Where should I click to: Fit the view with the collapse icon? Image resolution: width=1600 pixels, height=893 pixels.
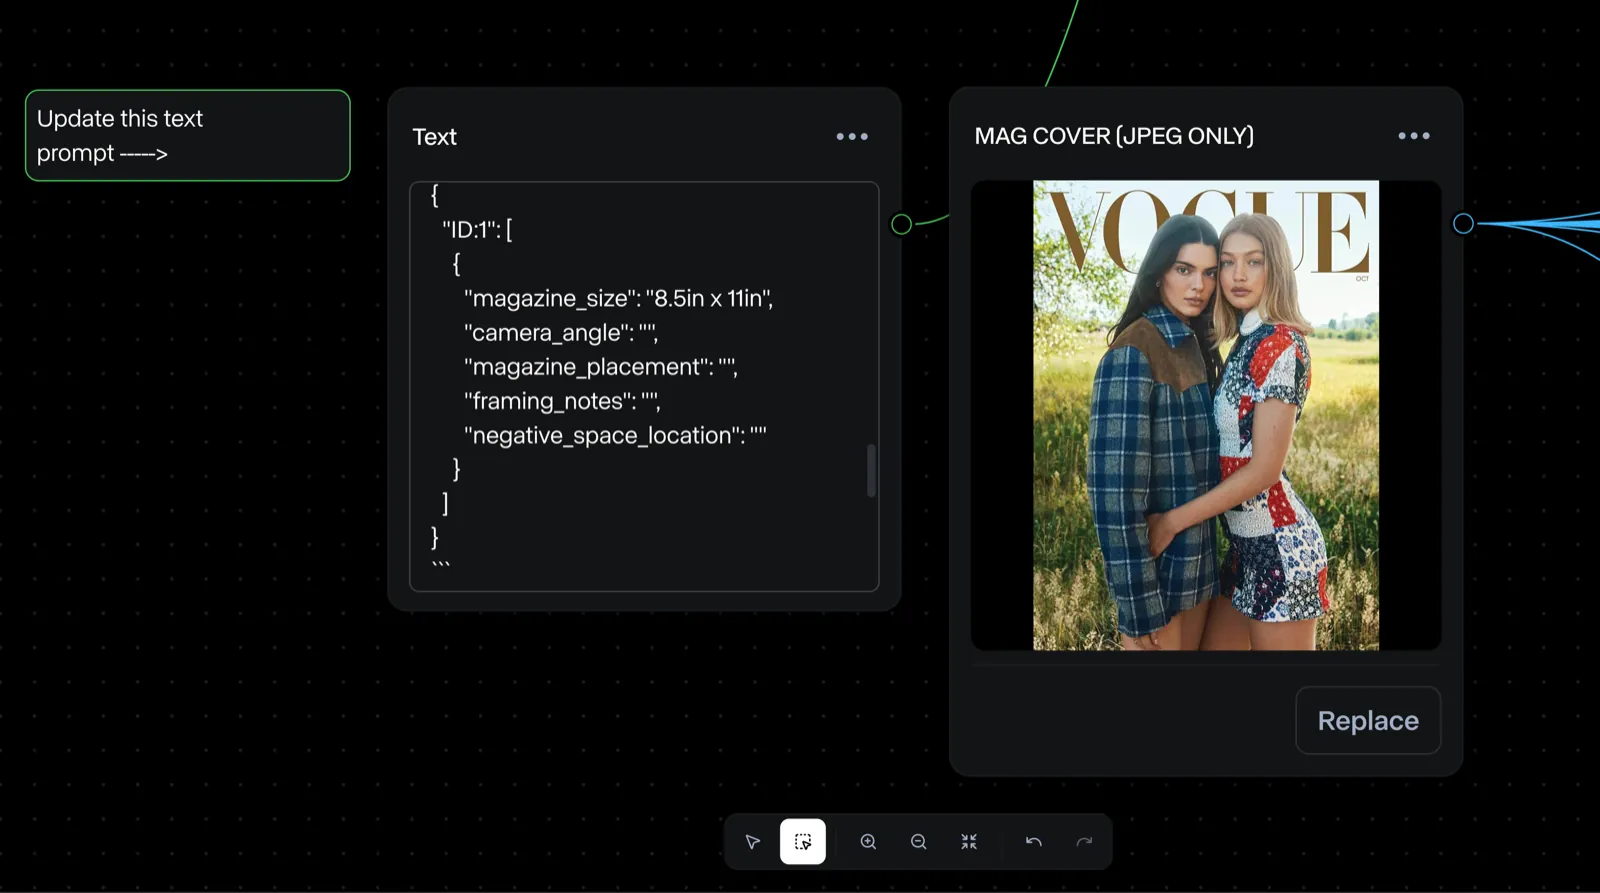[x=969, y=842]
